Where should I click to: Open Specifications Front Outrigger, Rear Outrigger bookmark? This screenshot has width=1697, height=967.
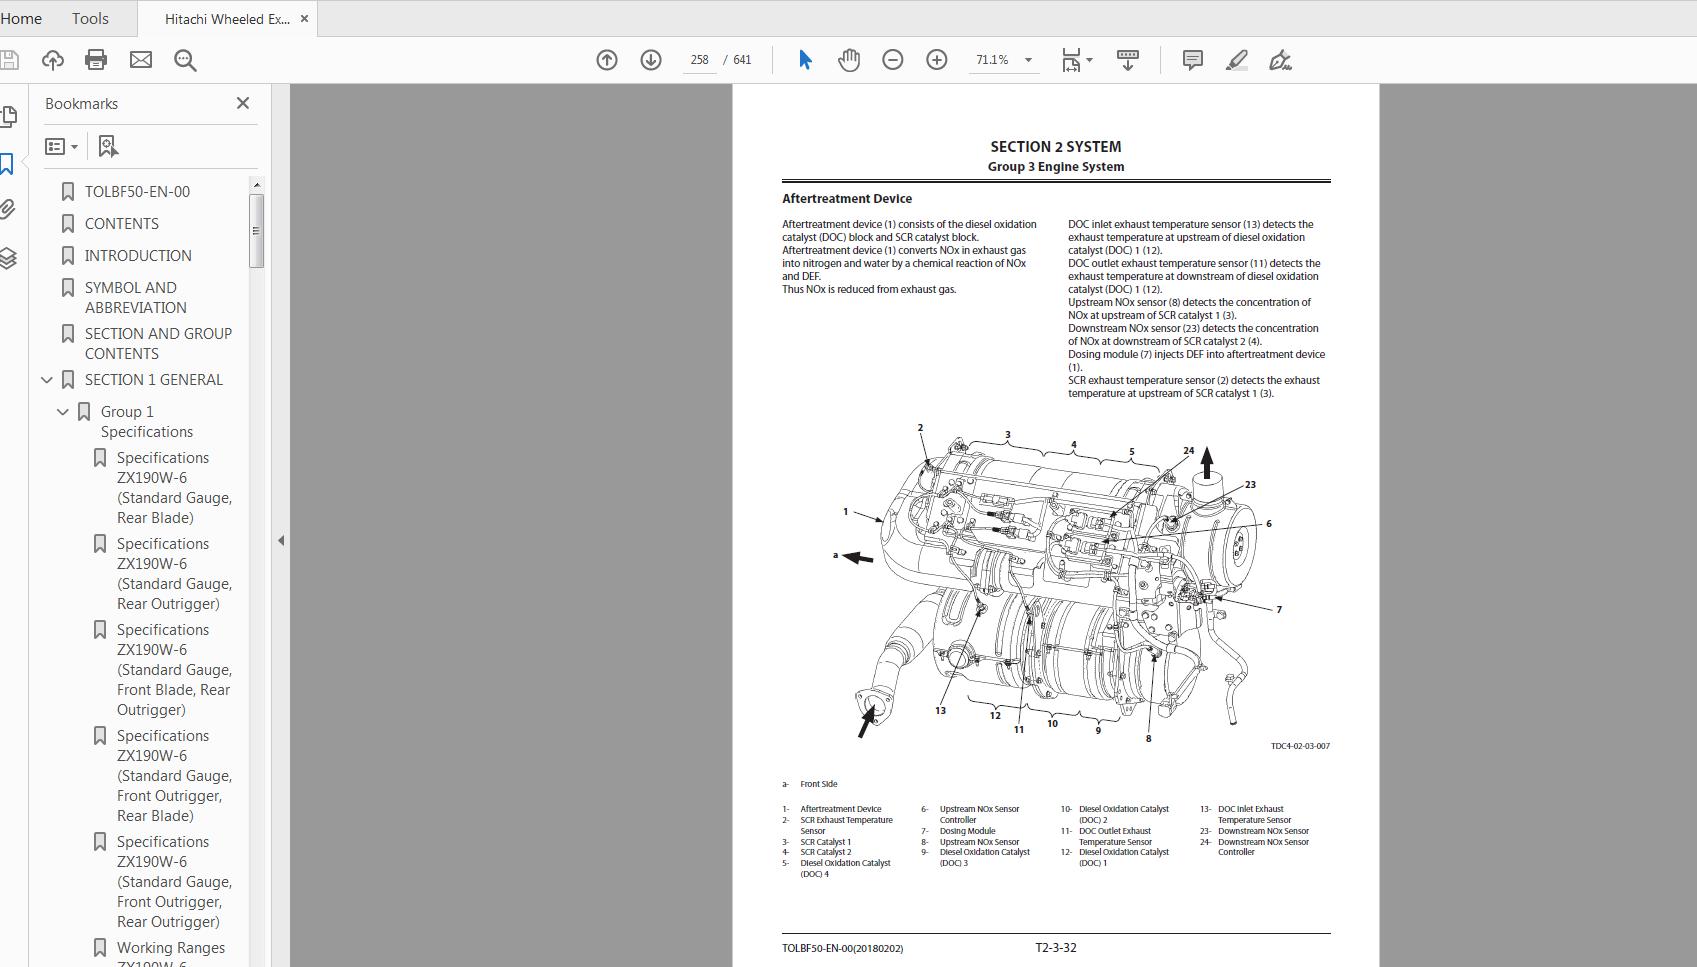pos(174,882)
